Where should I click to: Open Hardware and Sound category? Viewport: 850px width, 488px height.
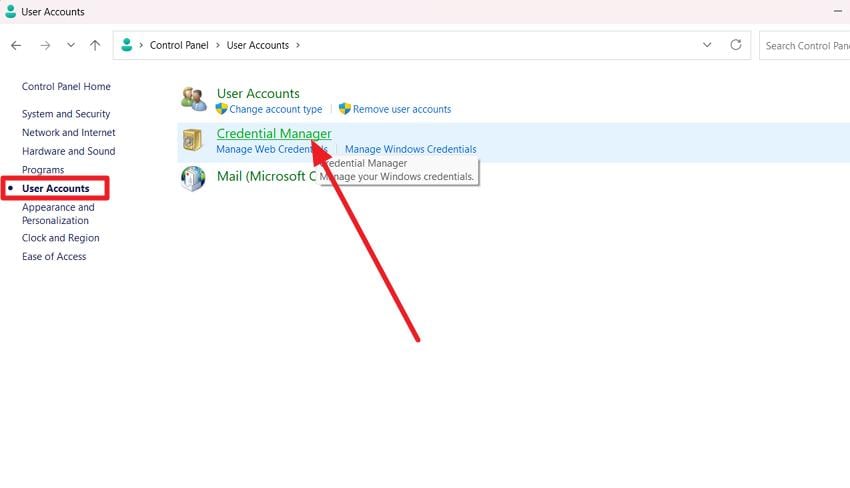pyautogui.click(x=68, y=151)
